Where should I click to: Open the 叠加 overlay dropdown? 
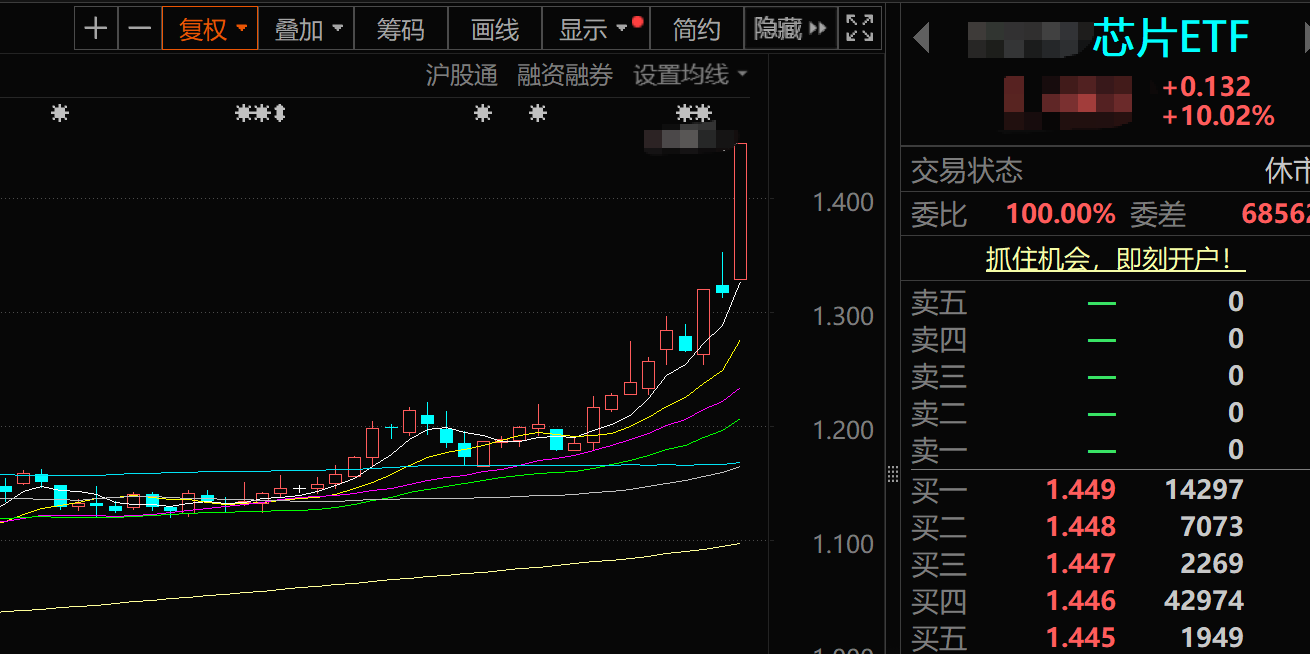tap(308, 29)
